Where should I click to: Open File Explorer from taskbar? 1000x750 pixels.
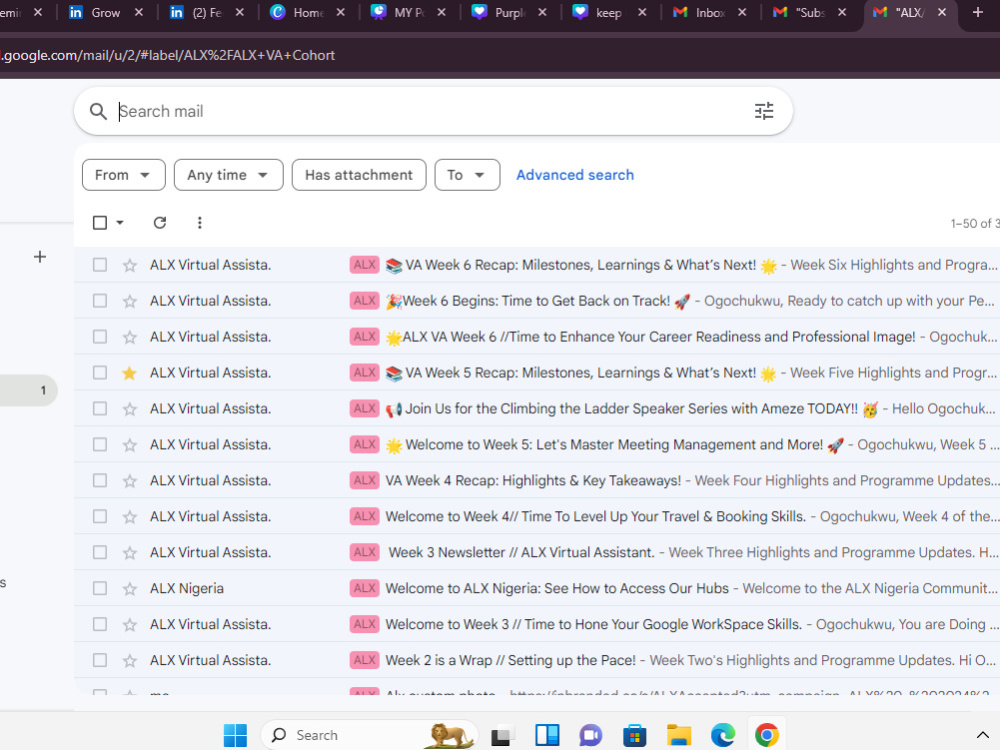[679, 735]
